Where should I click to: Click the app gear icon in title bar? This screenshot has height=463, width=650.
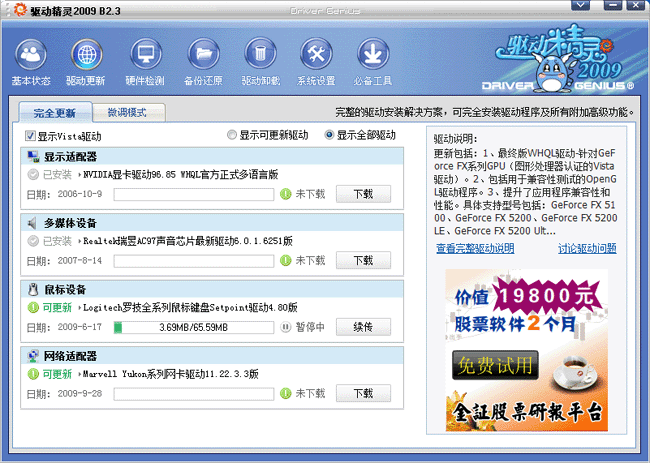(x=20, y=10)
